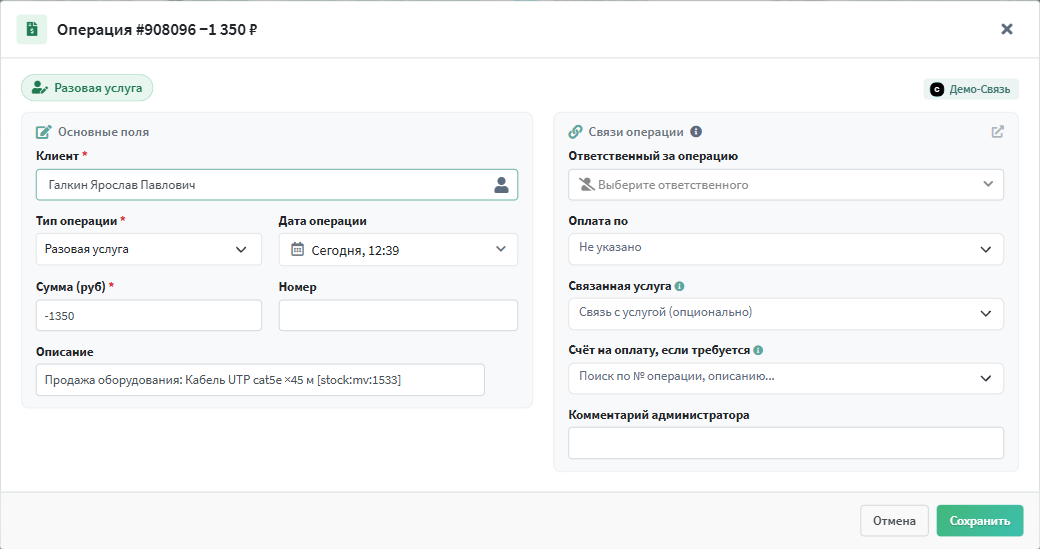This screenshot has height=549, width=1040.
Task: Click the info icon next to Связи операции
Action: point(696,131)
